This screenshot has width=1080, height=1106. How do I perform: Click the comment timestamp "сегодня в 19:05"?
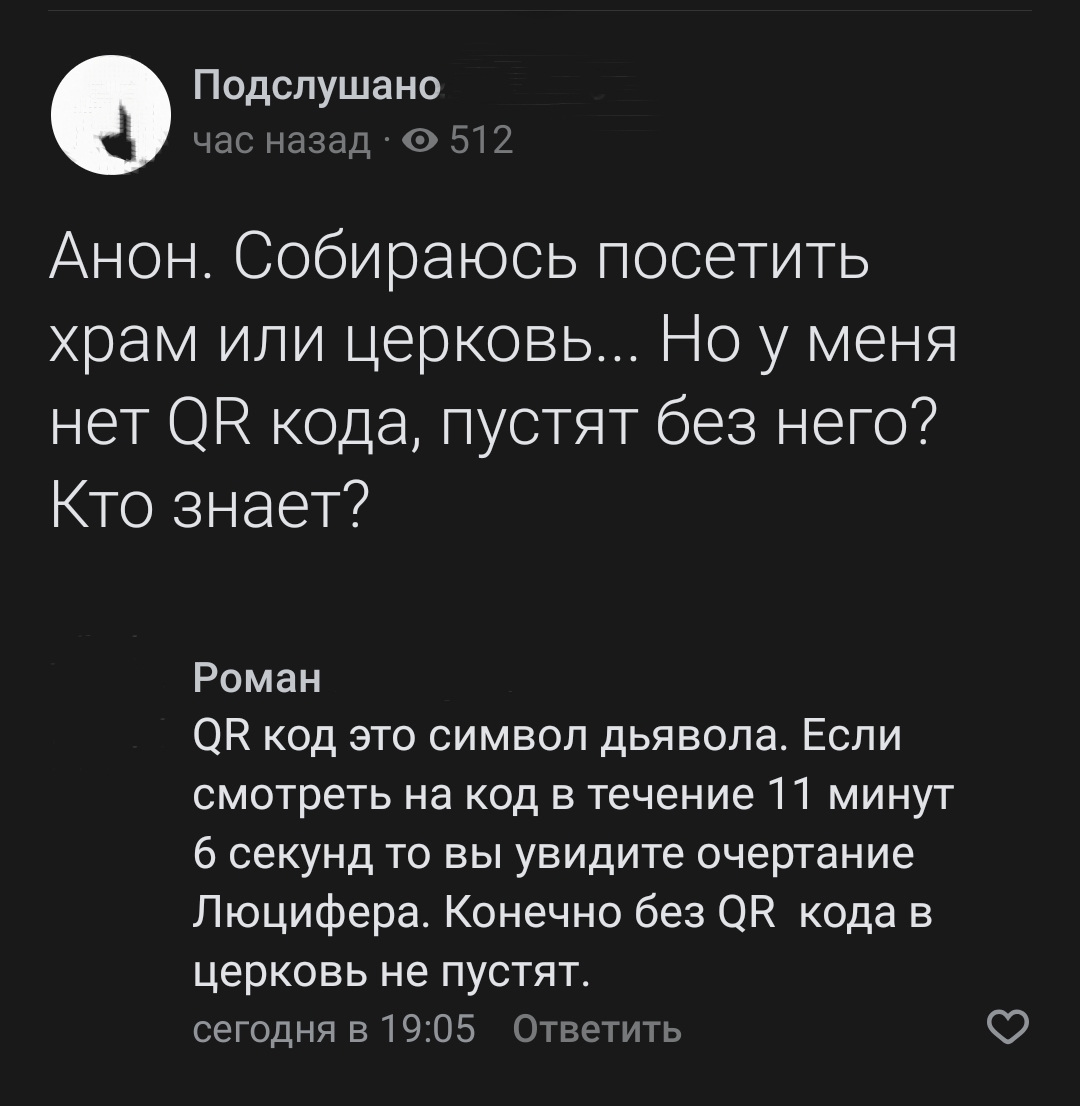pyautogui.click(x=334, y=1028)
